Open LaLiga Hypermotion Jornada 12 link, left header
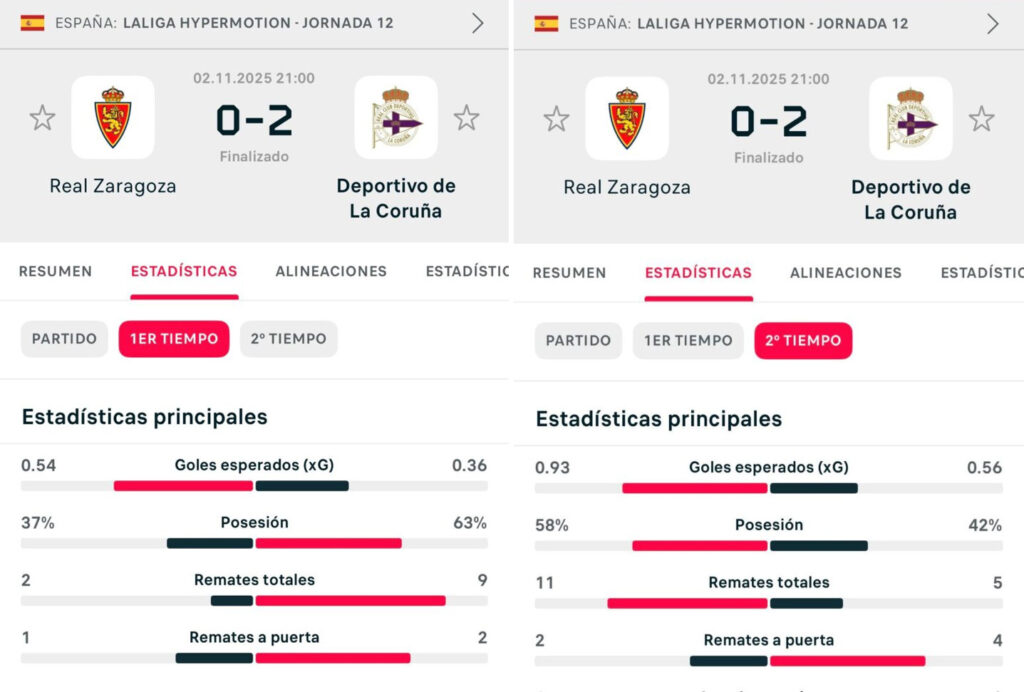1024x692 pixels. click(258, 23)
